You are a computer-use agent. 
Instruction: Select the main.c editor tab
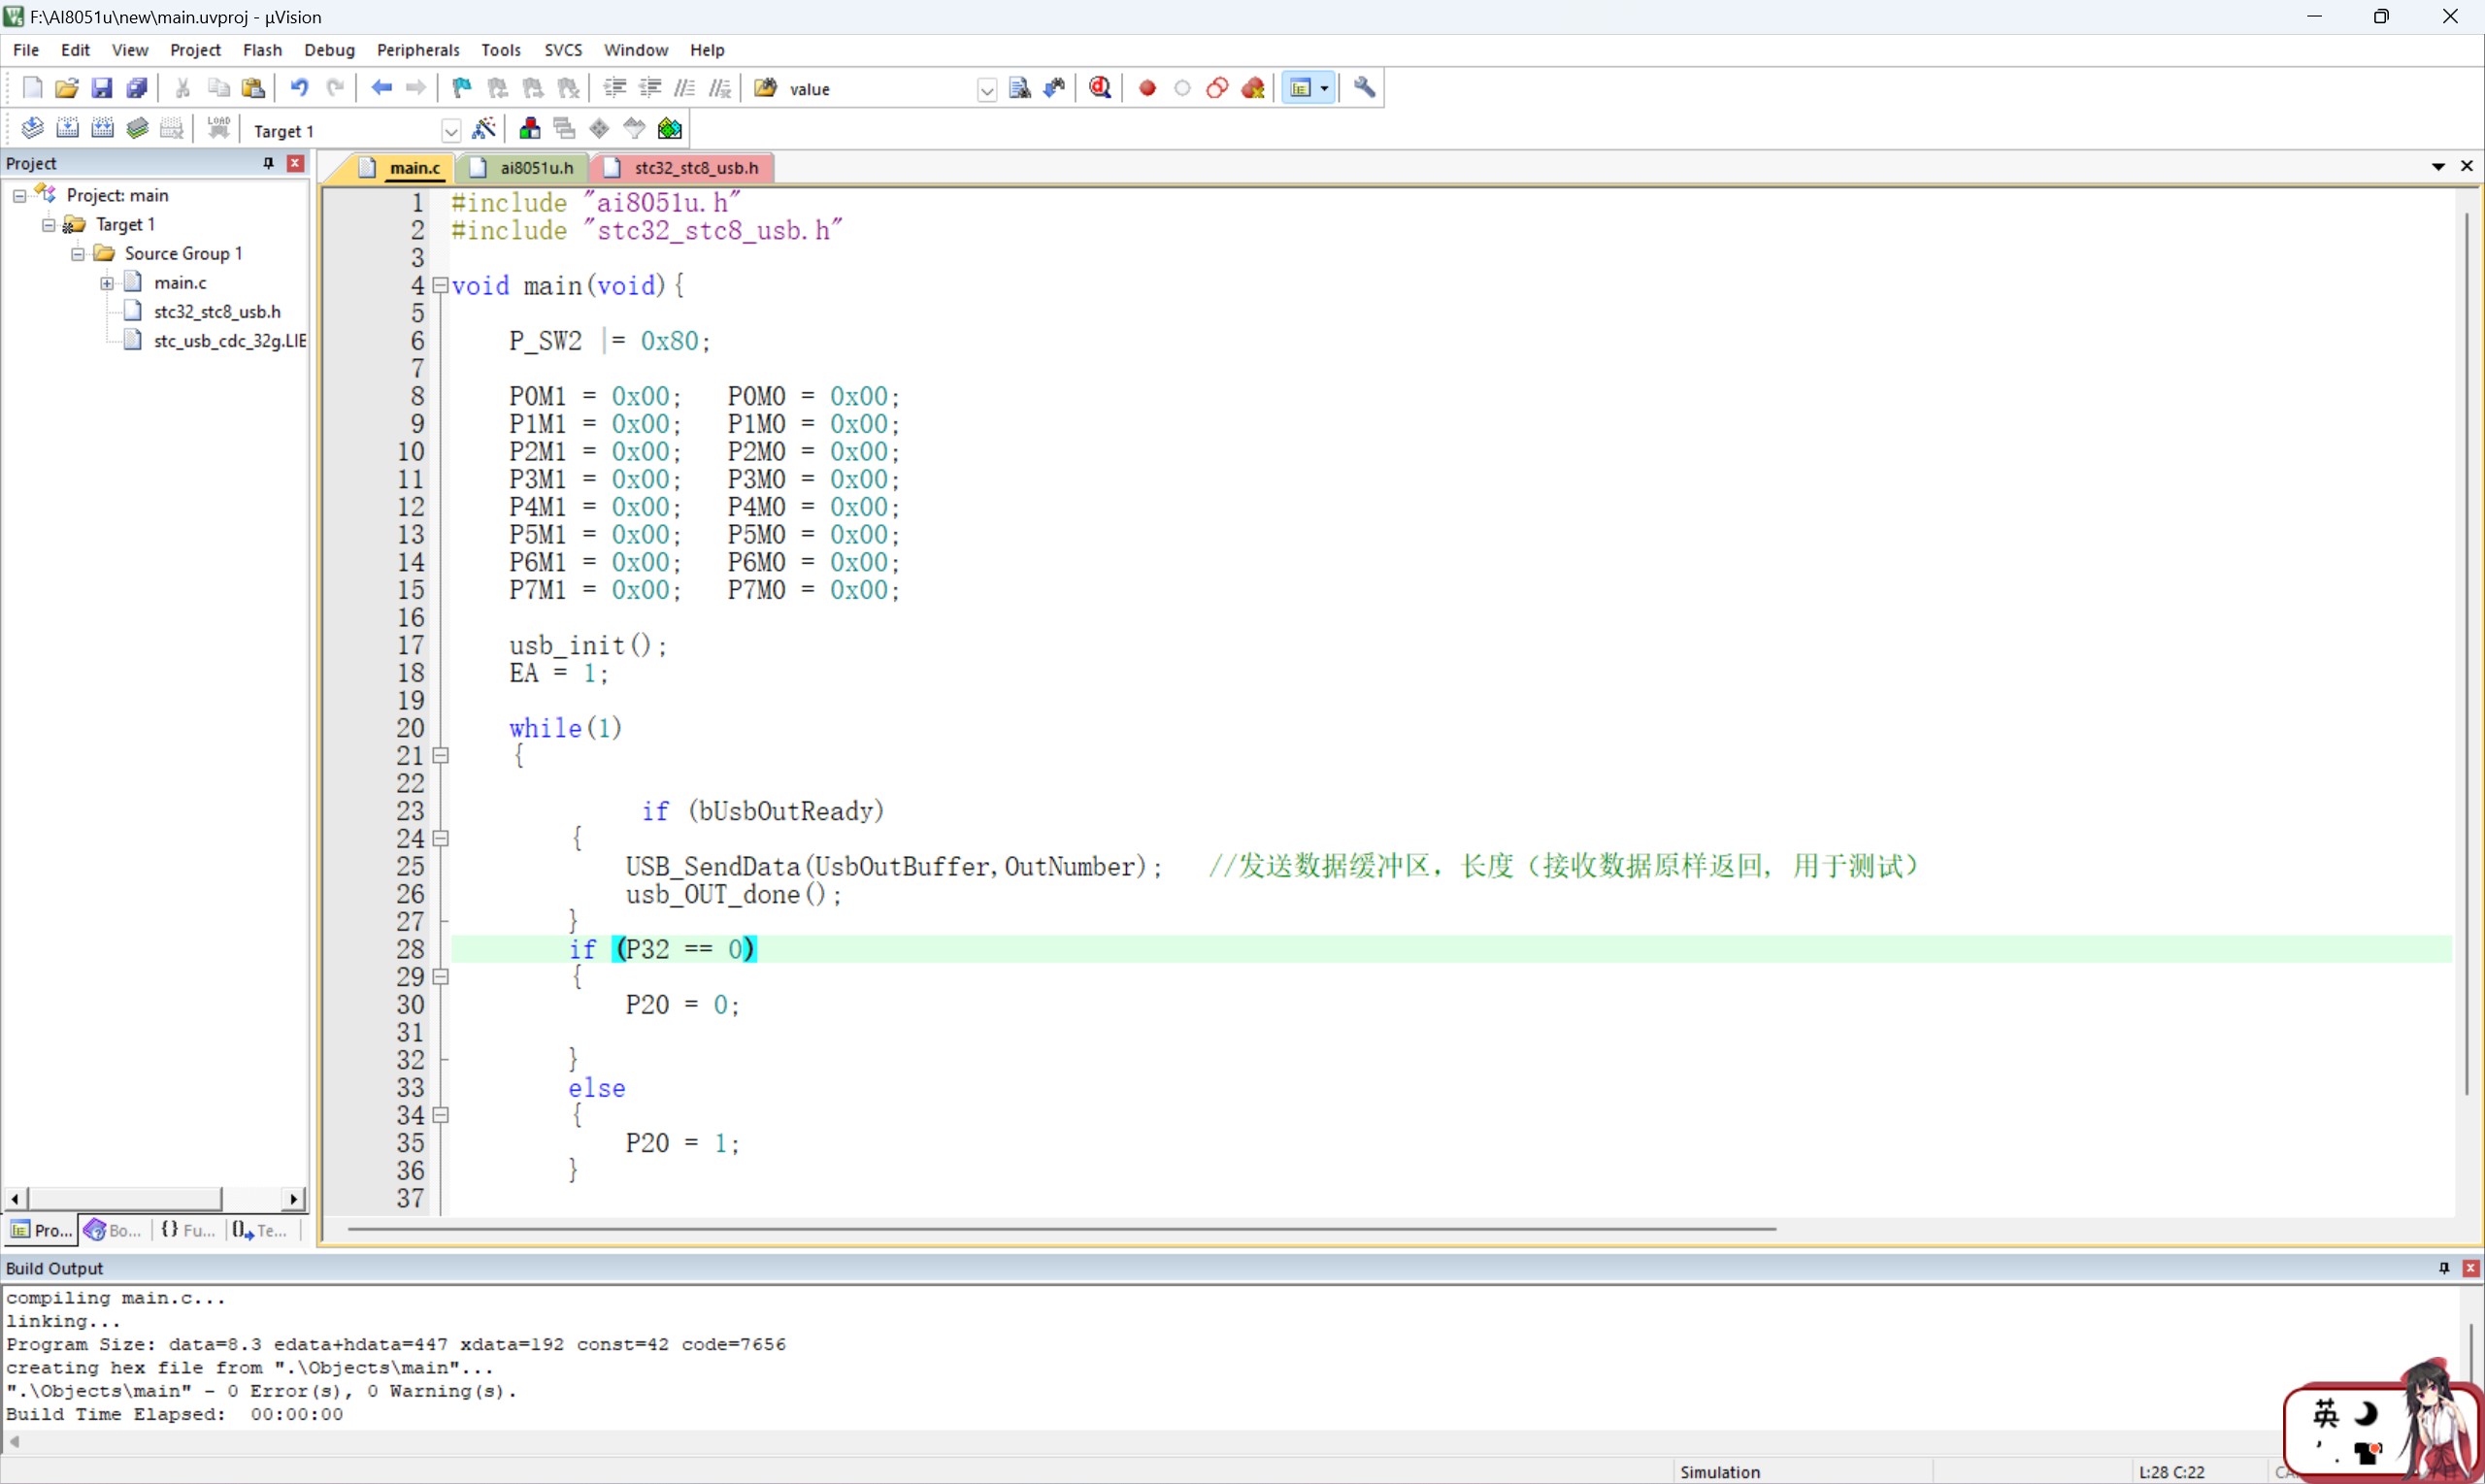coord(401,168)
